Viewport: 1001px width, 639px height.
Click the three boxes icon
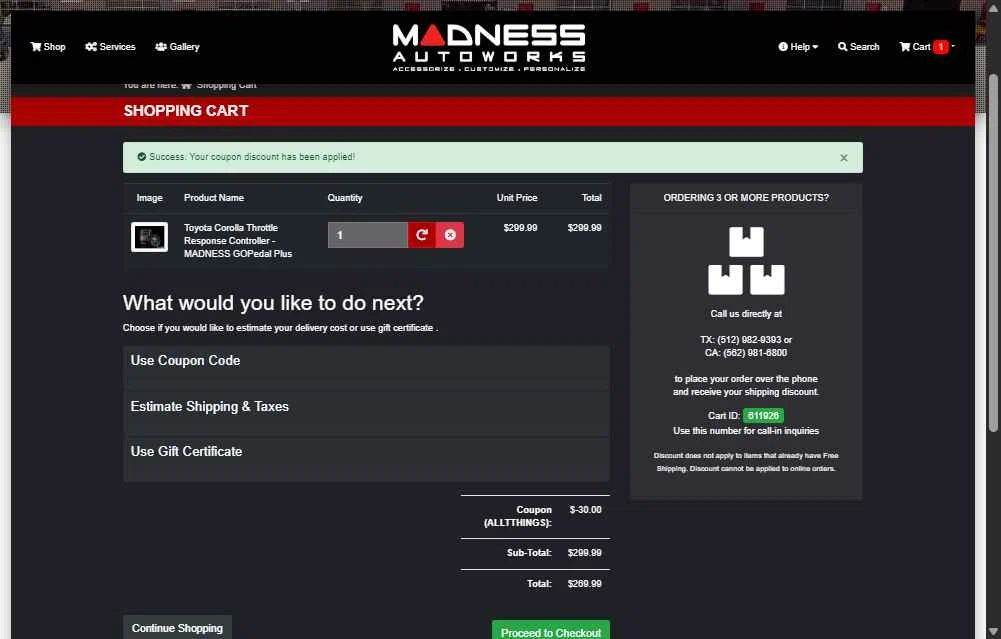(x=746, y=260)
